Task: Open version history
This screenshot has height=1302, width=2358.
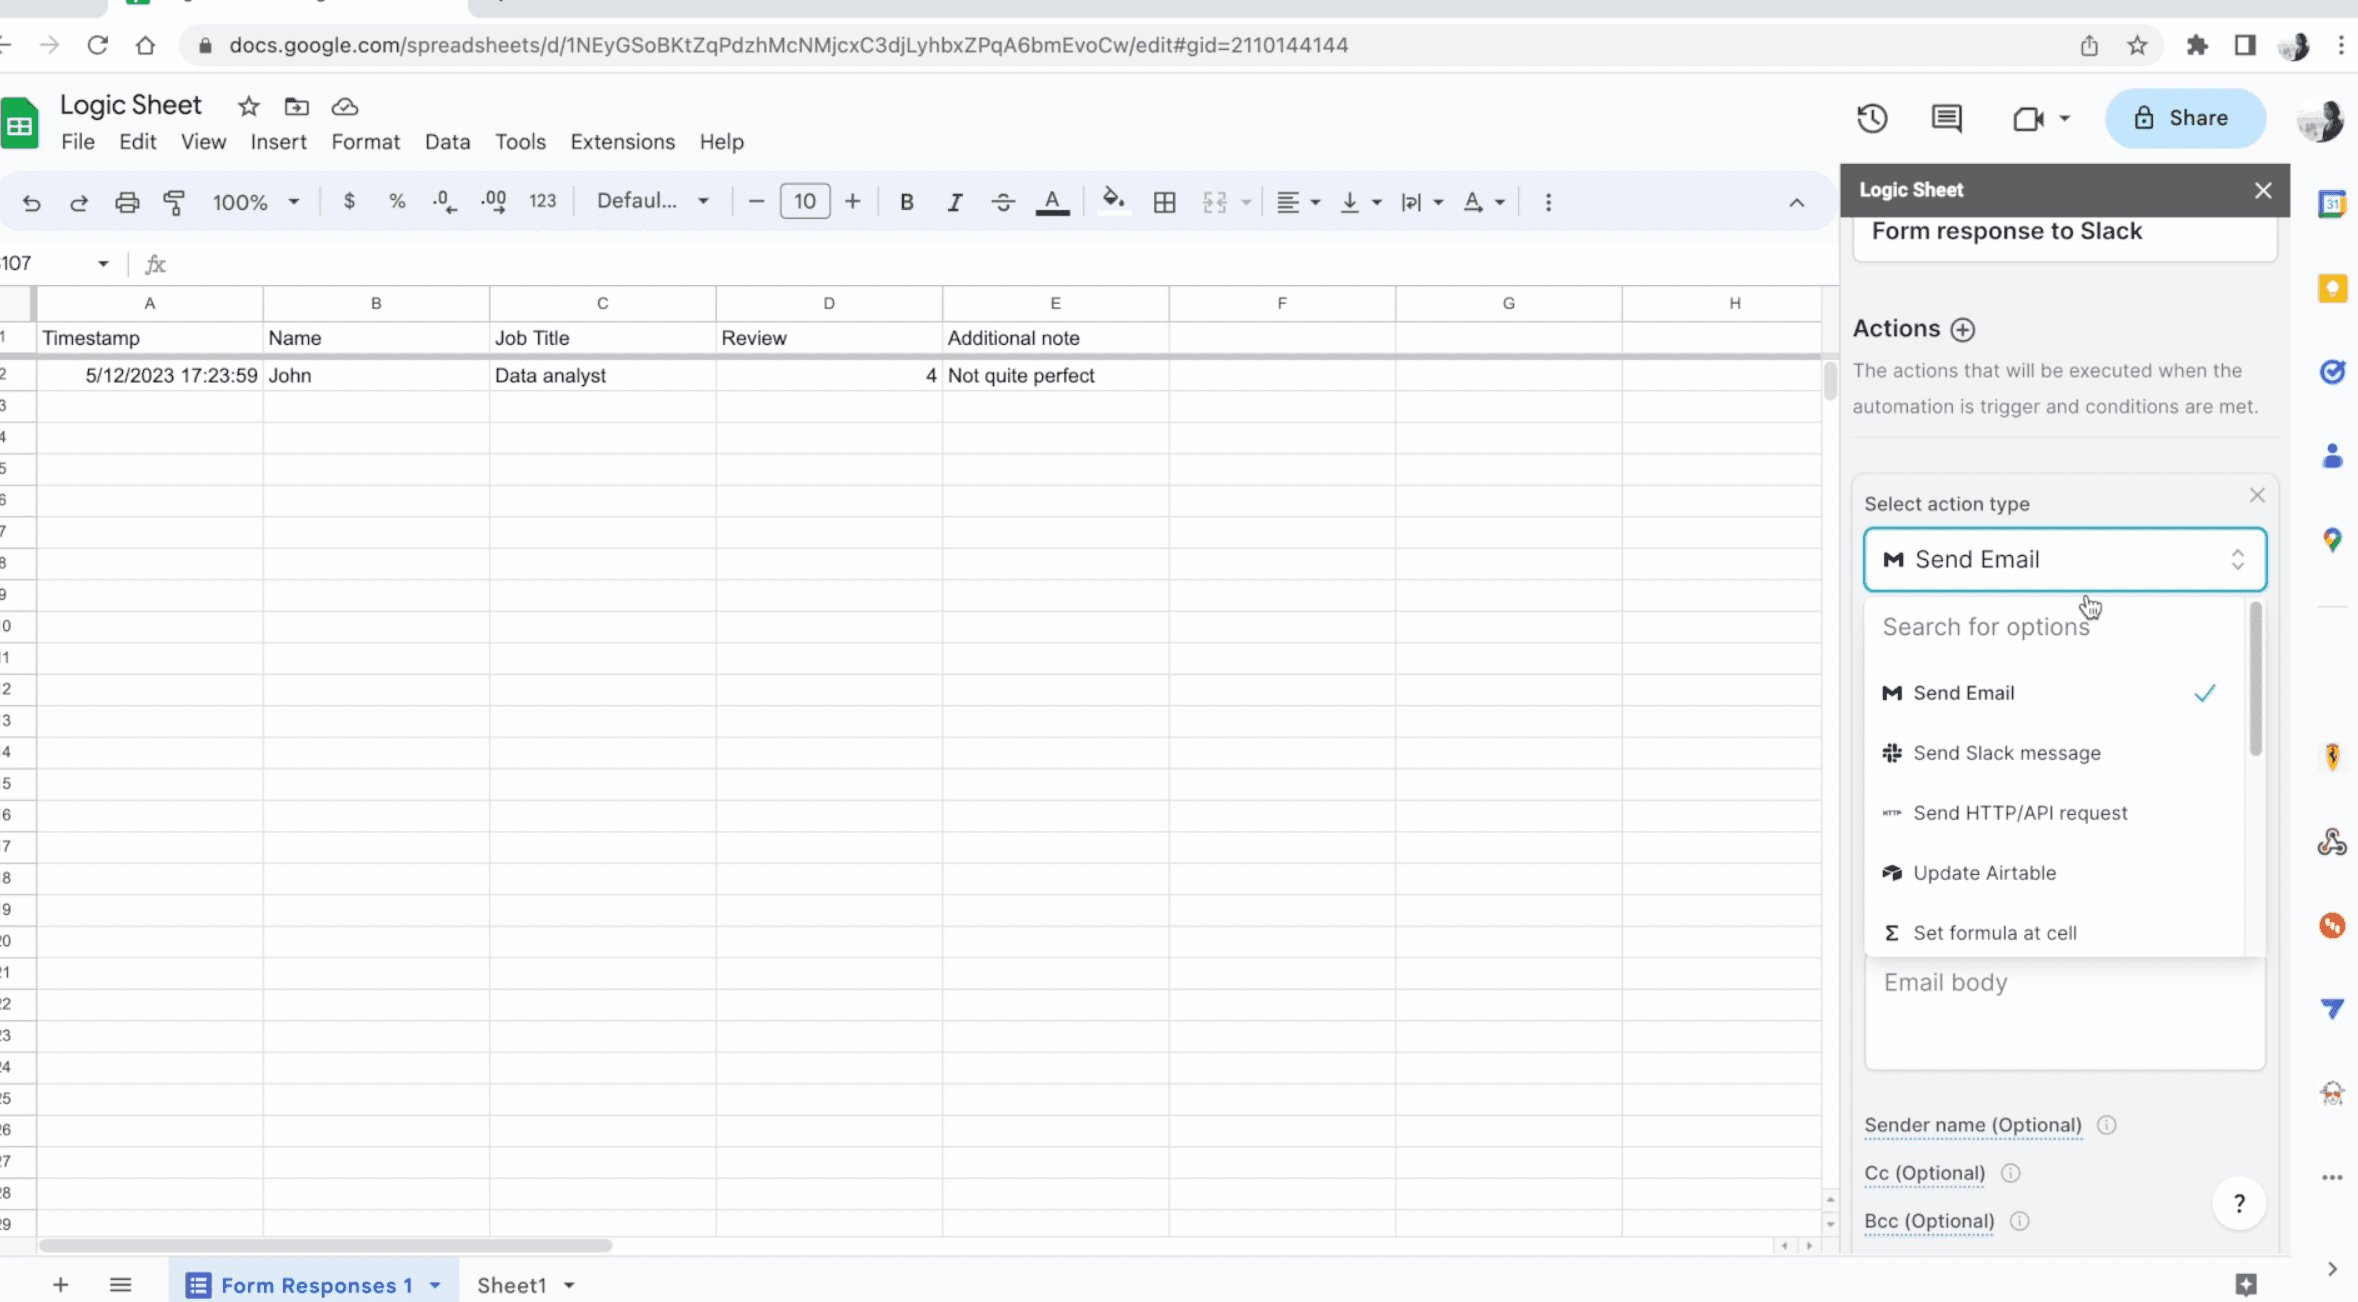Action: pyautogui.click(x=1871, y=118)
